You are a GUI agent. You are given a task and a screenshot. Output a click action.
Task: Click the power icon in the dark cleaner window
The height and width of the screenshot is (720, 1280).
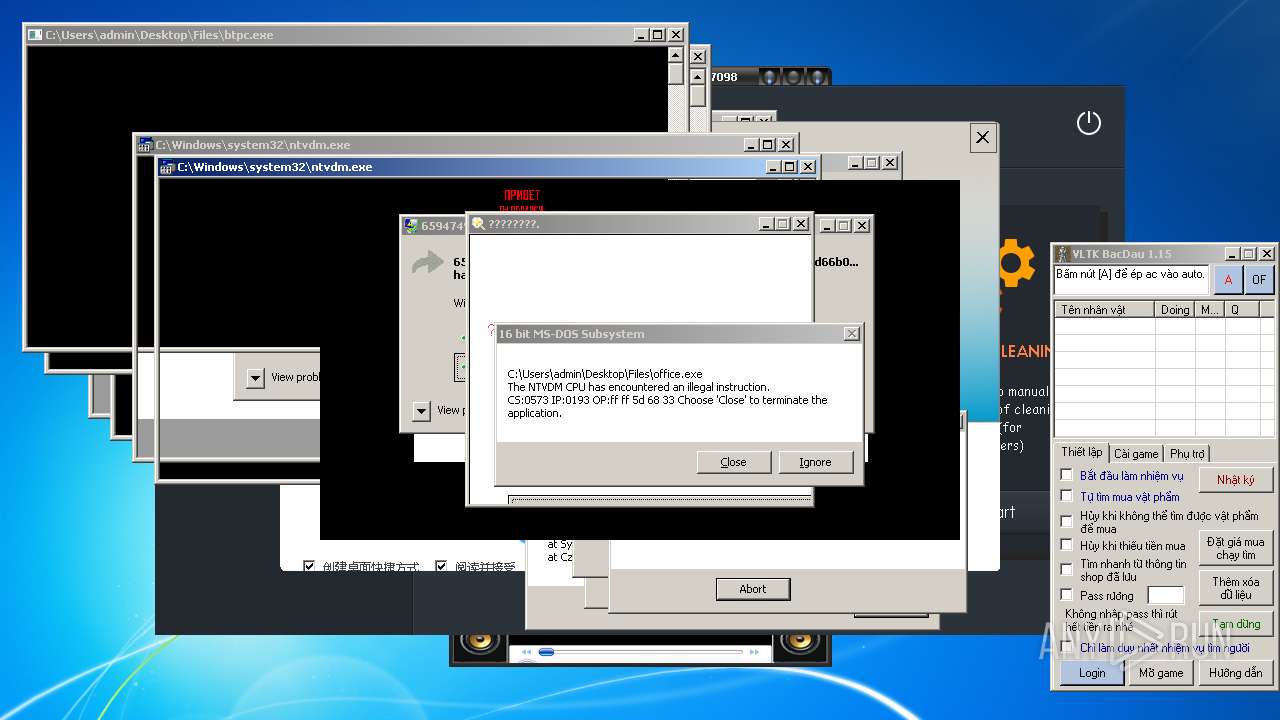(x=1088, y=123)
